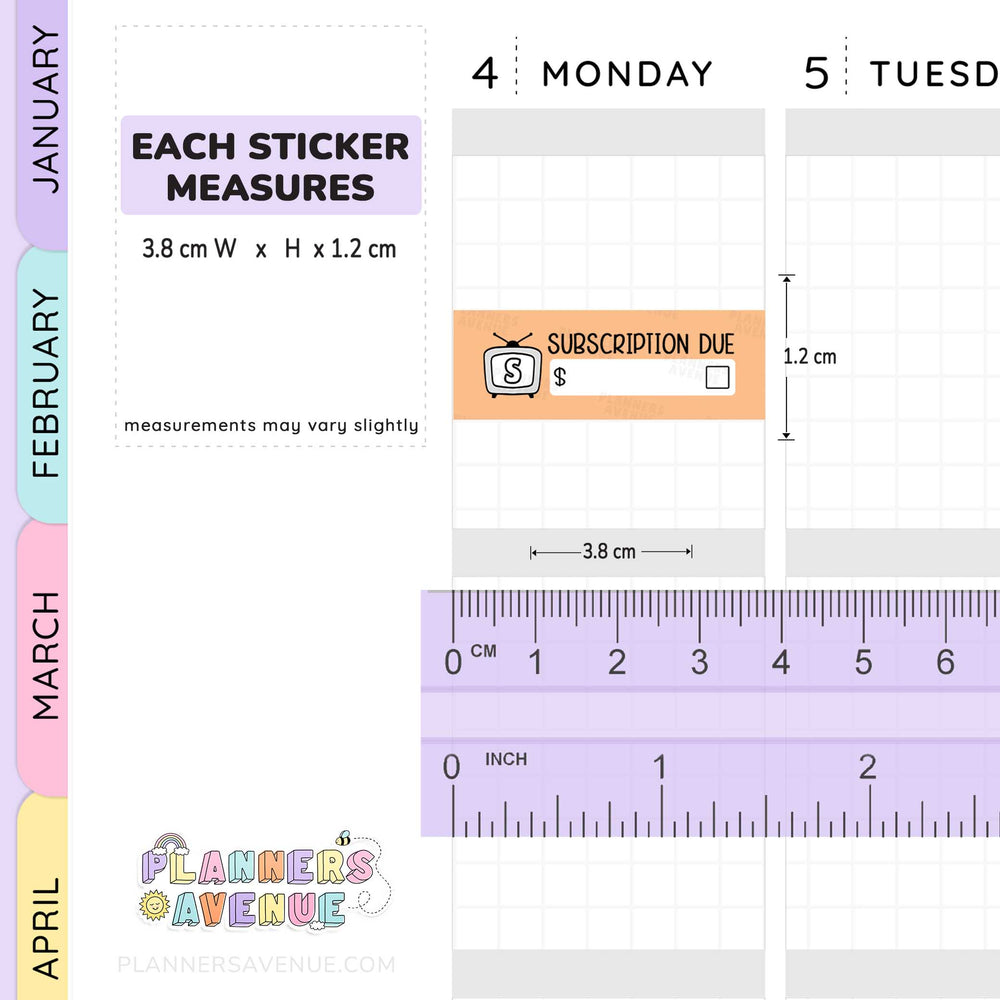Screen dimensions: 1000x1000
Task: Click the 4 cm mark on the ruler
Action: click(x=781, y=662)
